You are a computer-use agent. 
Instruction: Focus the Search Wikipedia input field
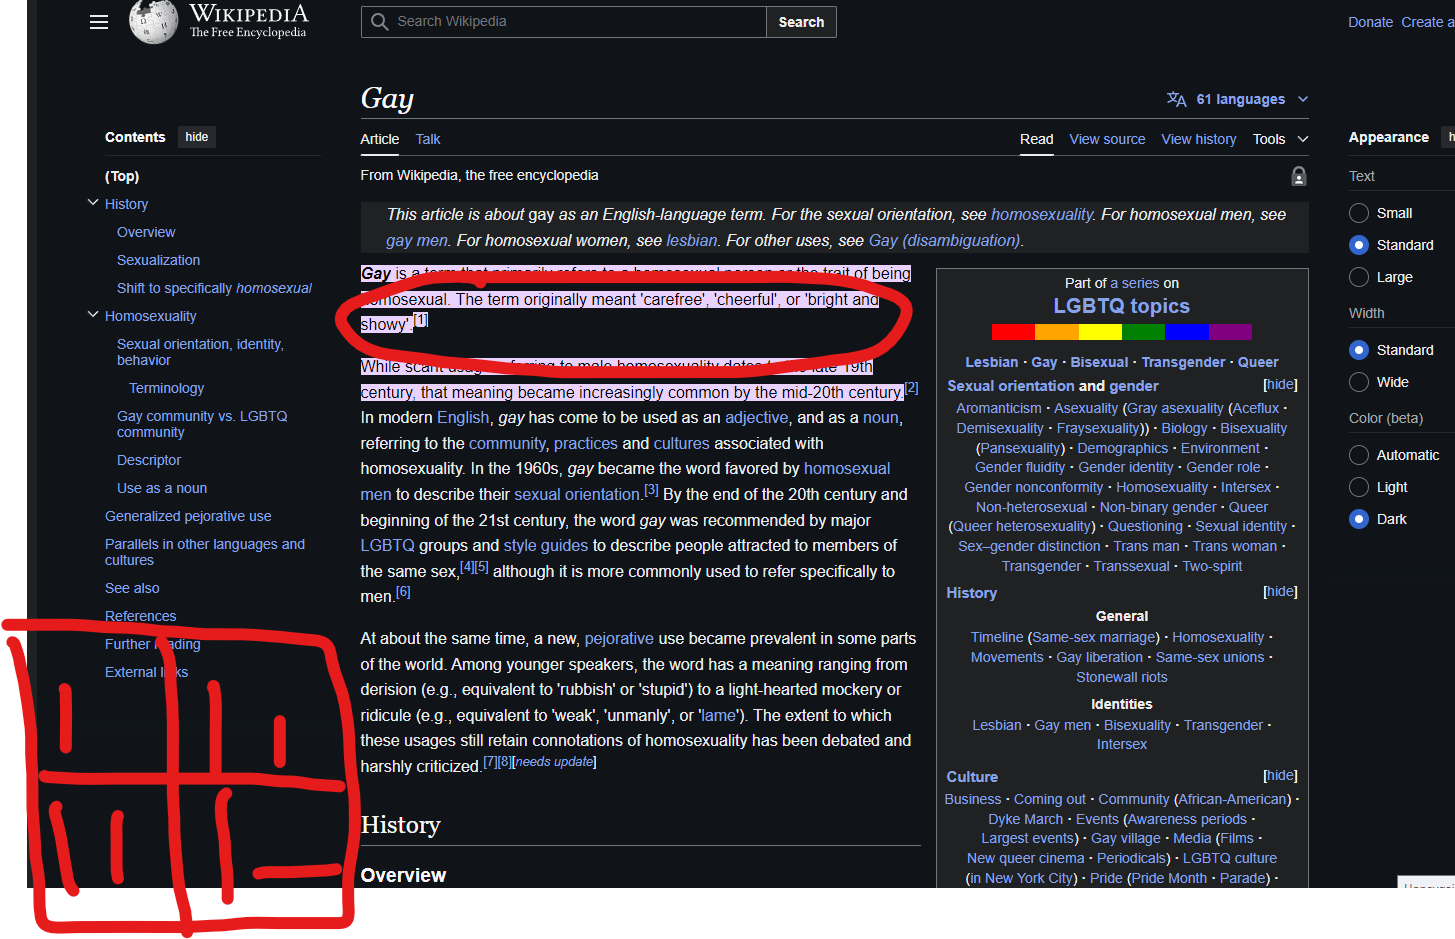[x=564, y=22]
